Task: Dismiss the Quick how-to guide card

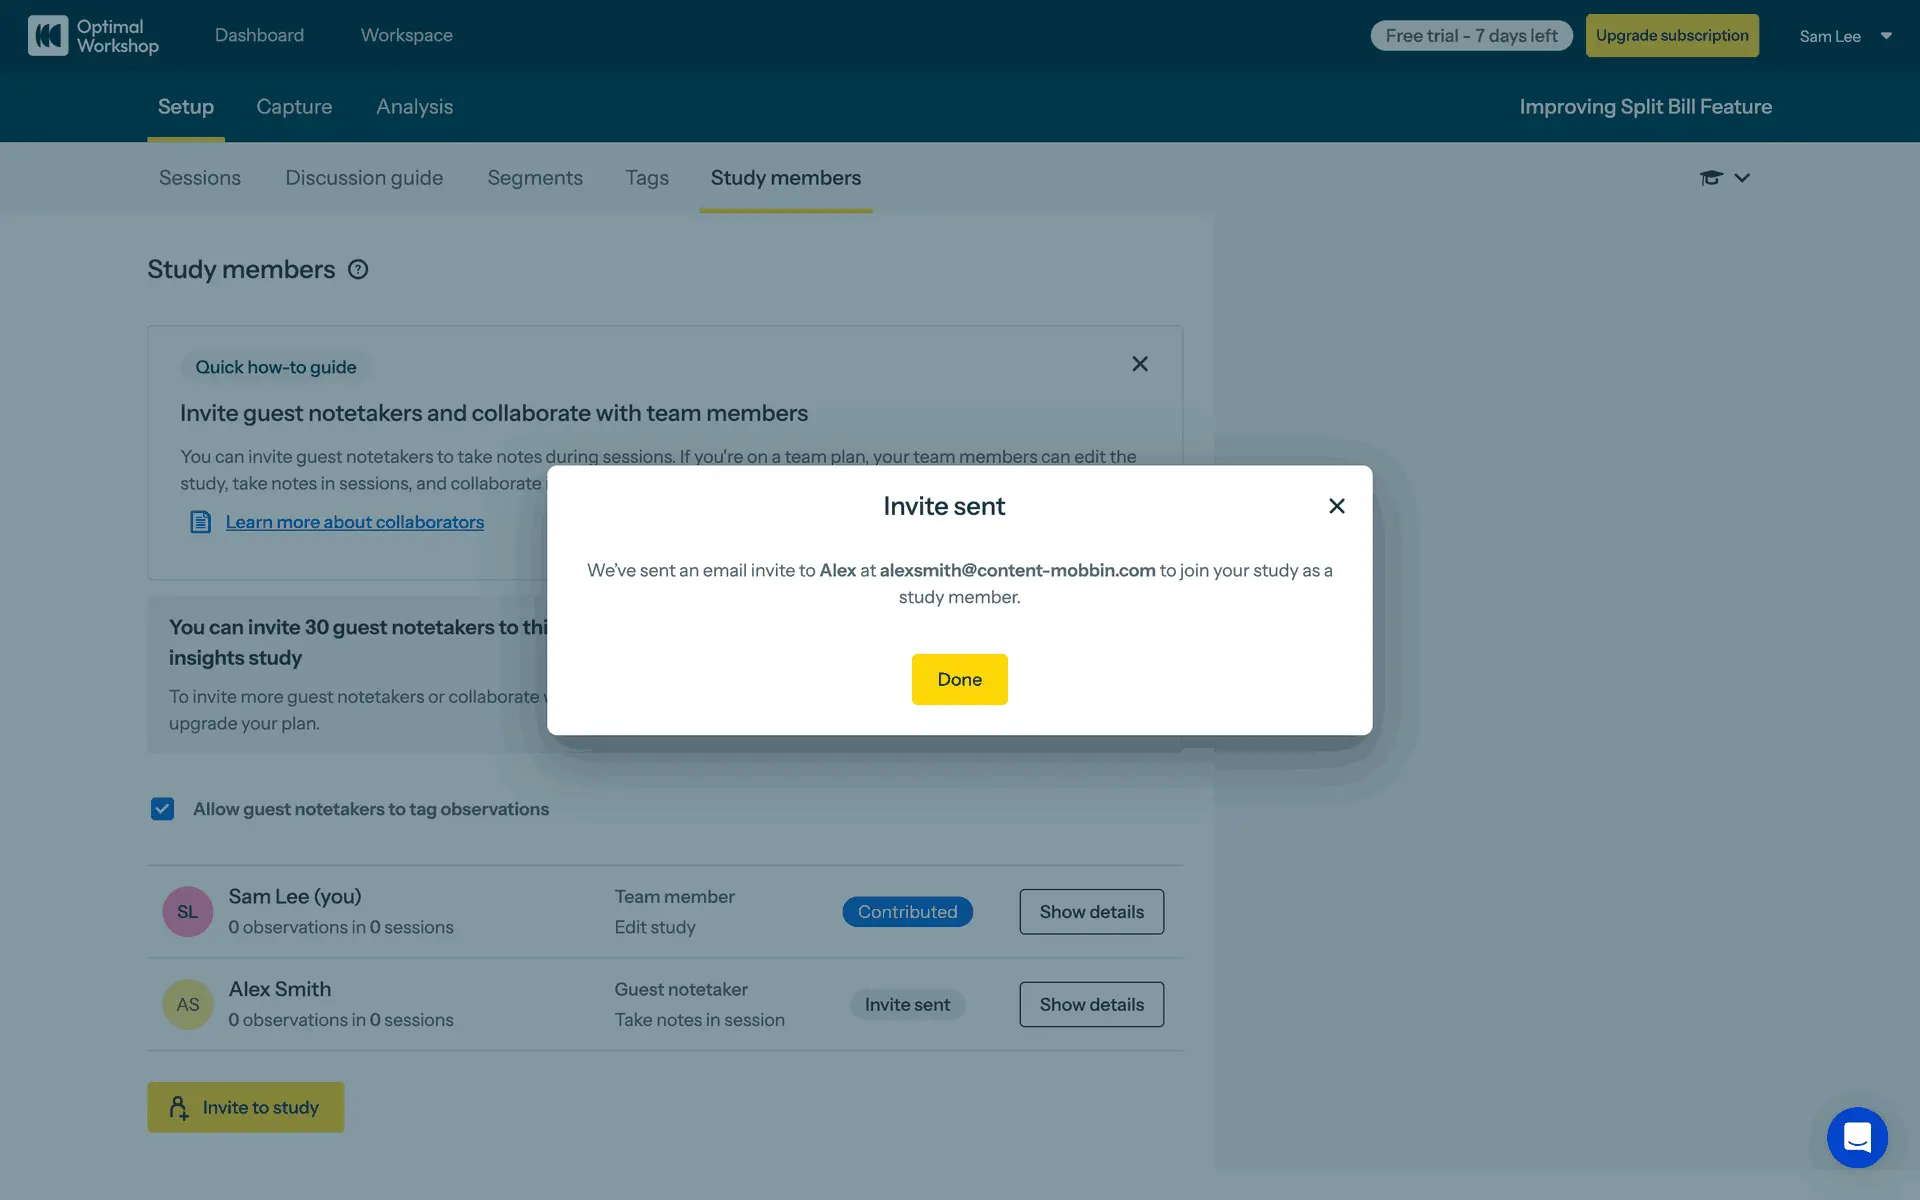Action: 1139,364
